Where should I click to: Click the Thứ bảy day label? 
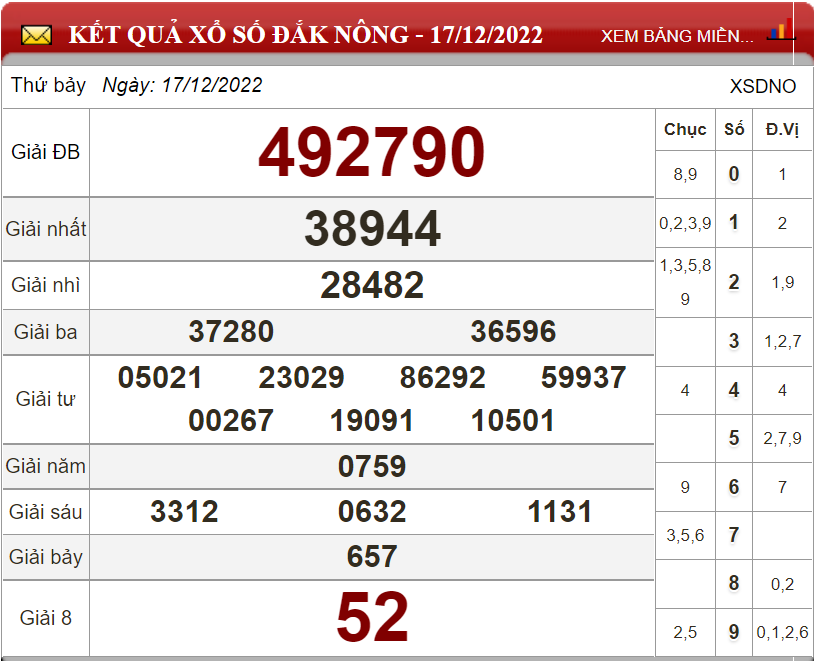pyautogui.click(x=48, y=86)
